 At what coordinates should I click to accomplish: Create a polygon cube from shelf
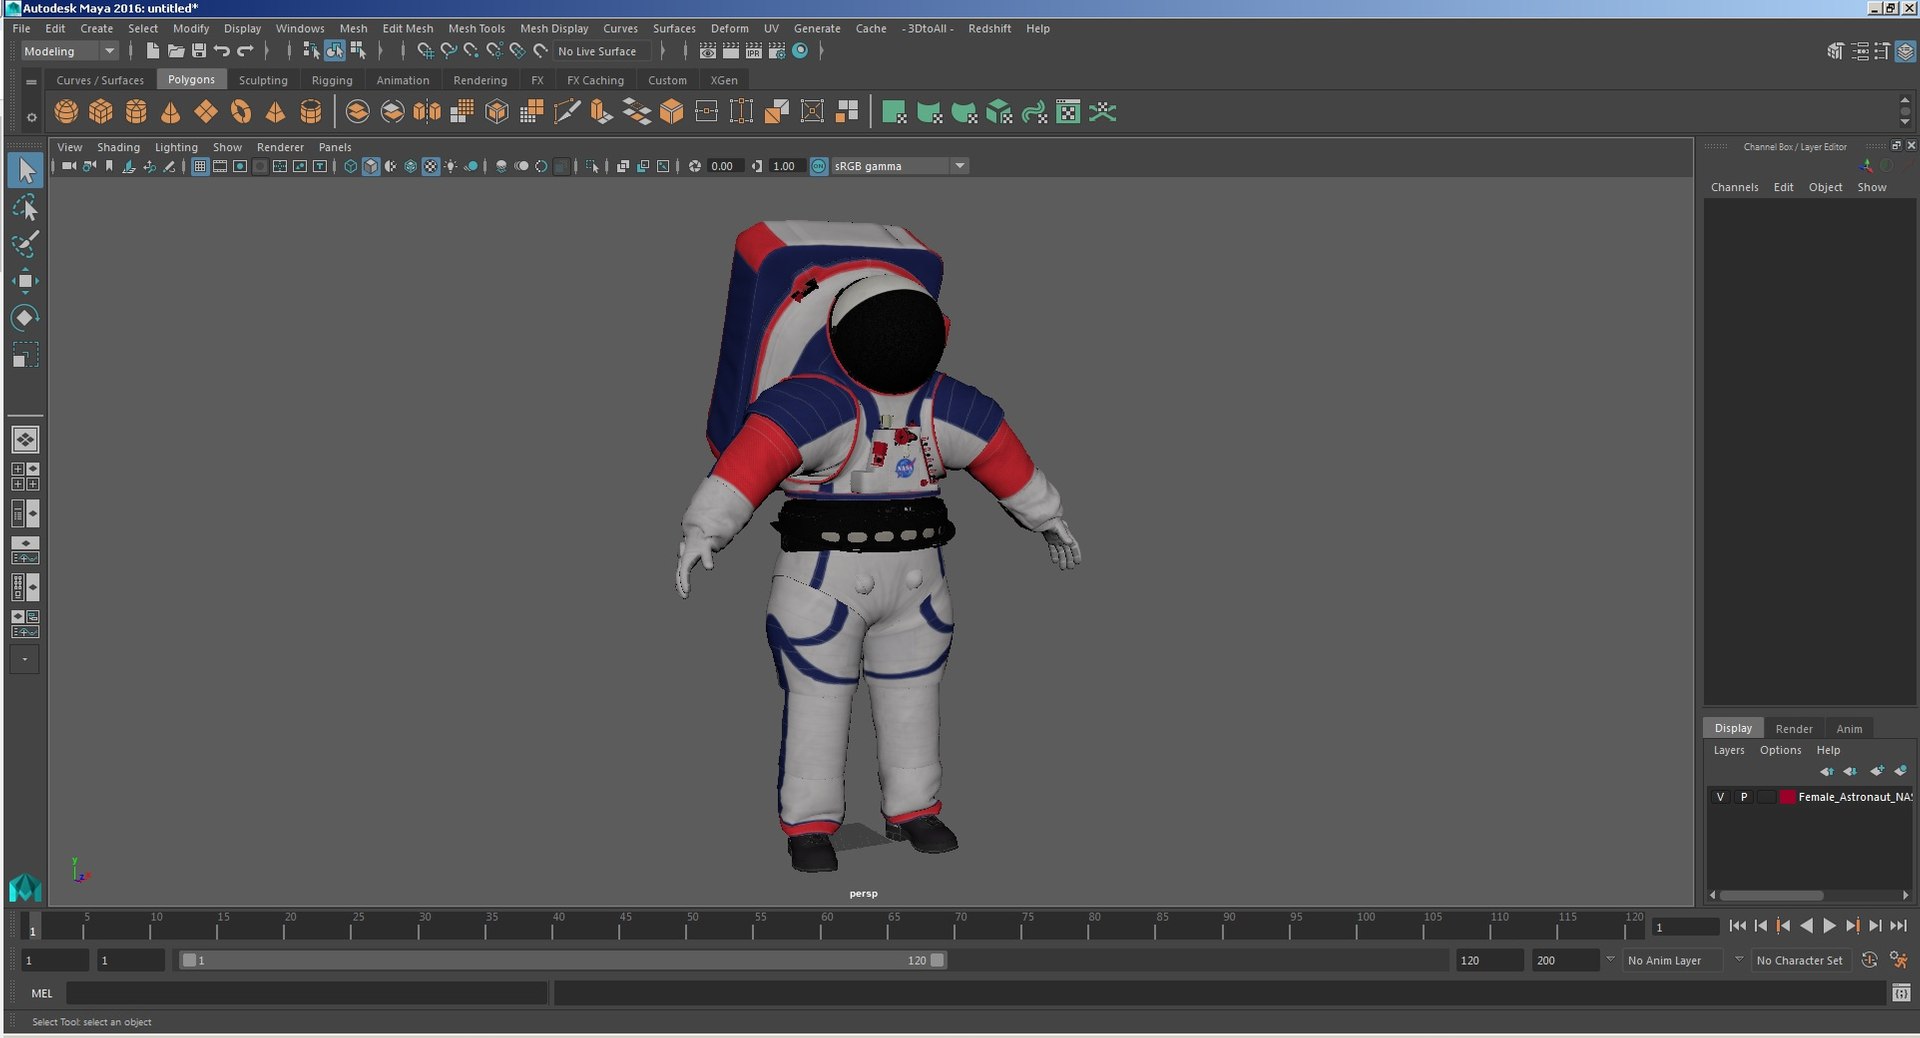pos(101,112)
